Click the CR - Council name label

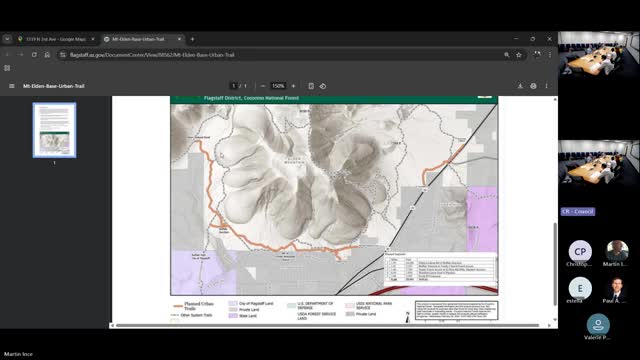pyautogui.click(x=578, y=211)
